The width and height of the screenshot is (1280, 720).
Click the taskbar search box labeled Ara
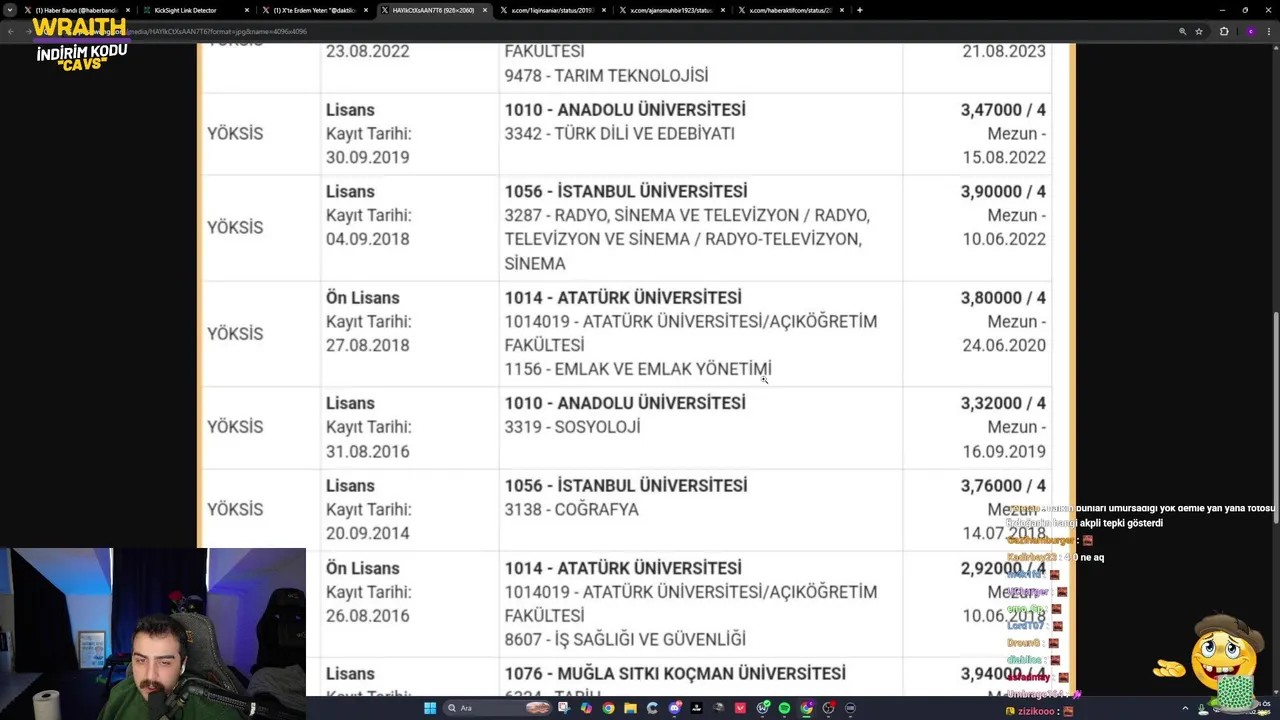click(498, 708)
